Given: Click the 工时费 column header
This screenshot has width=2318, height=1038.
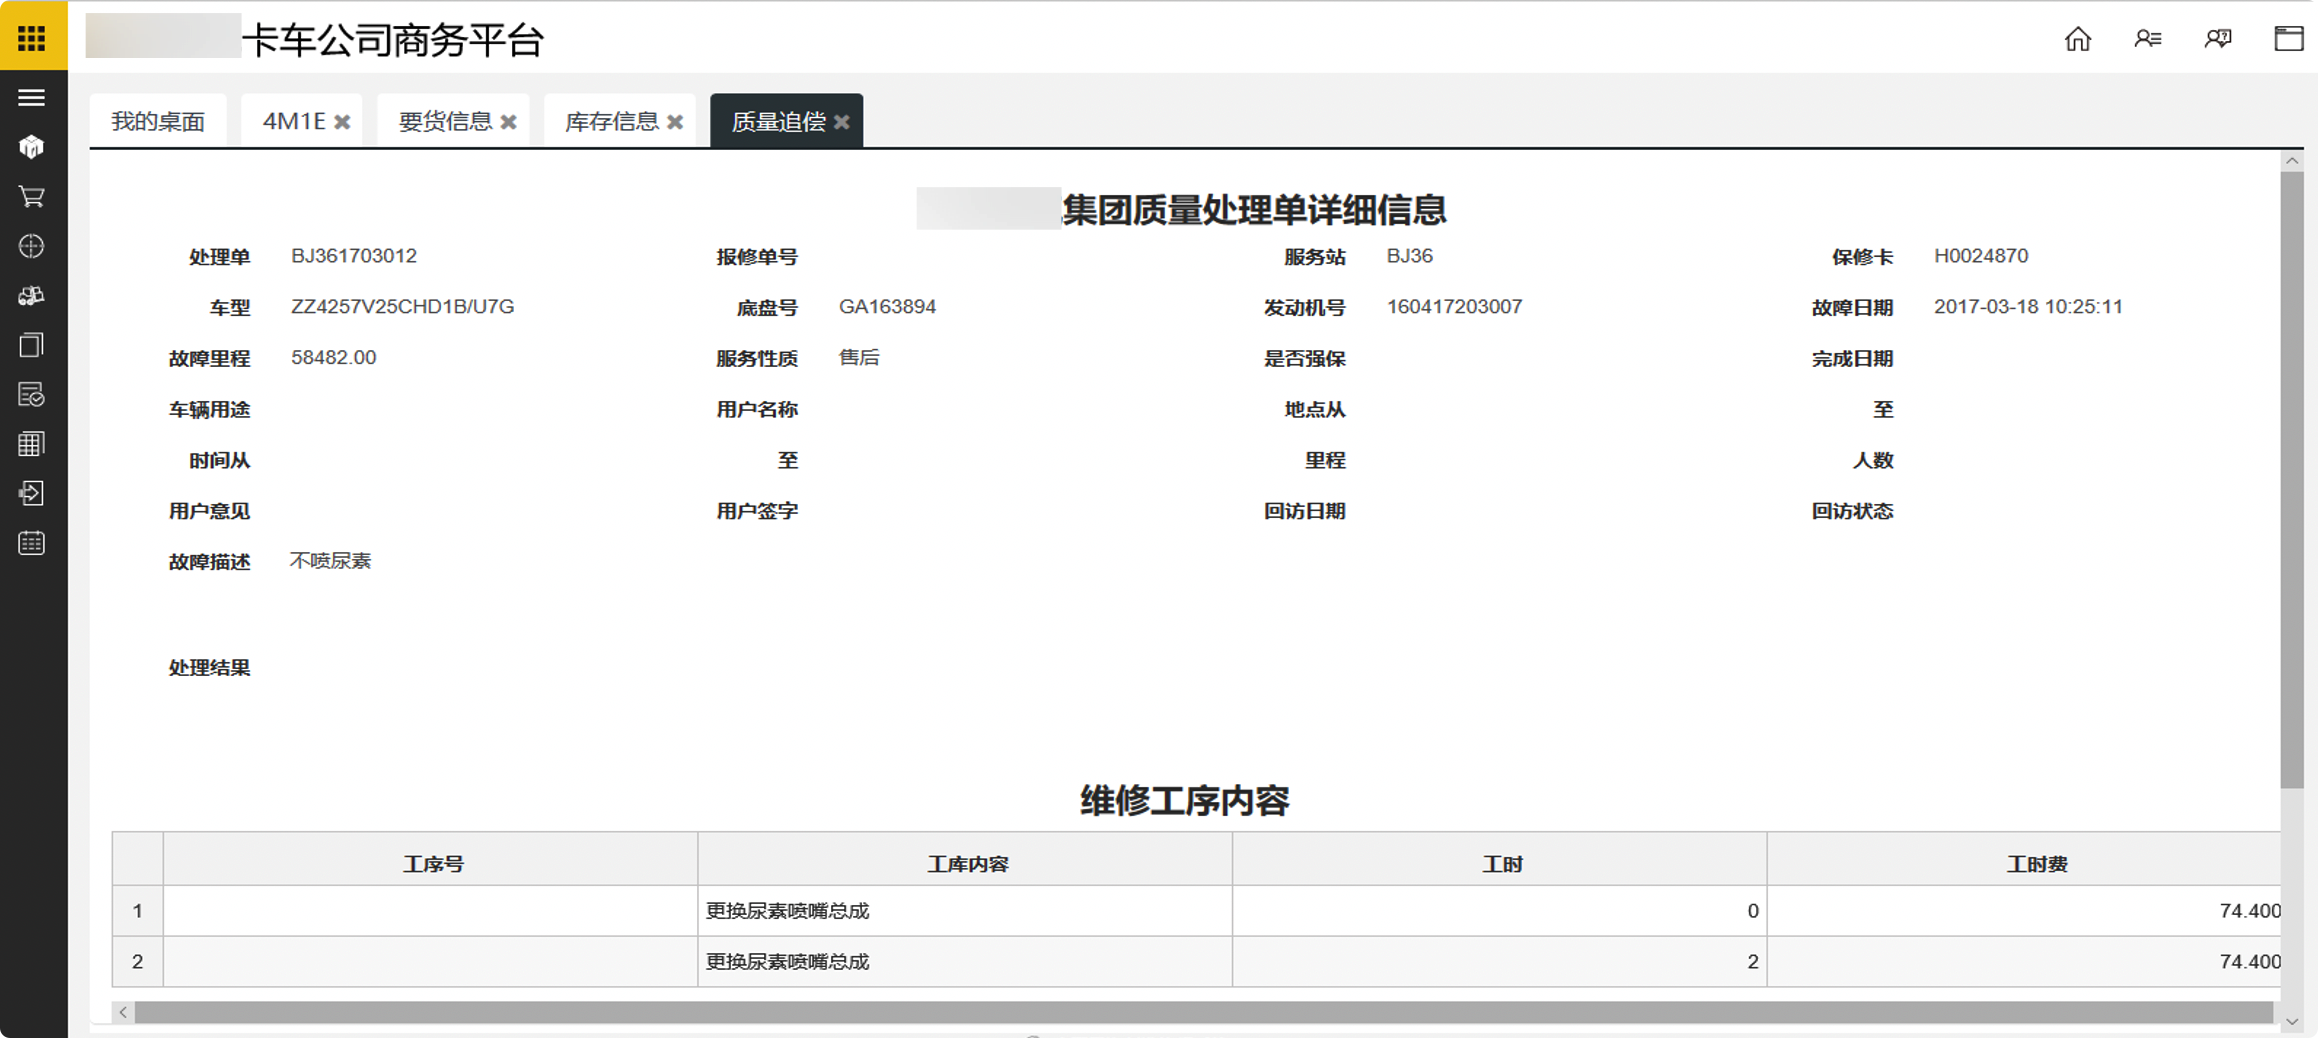Looking at the screenshot, I should (x=2036, y=864).
